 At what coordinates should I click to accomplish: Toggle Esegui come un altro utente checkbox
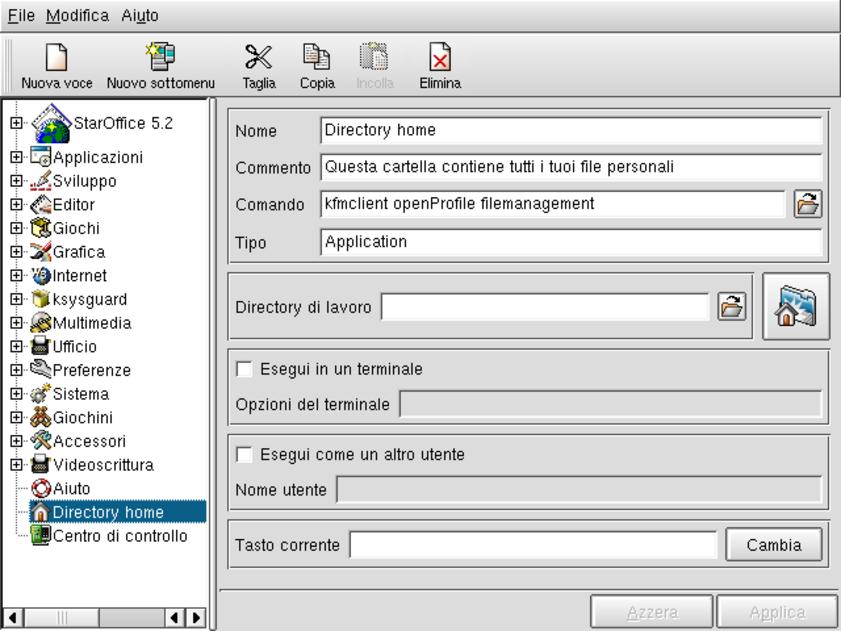pyautogui.click(x=243, y=455)
